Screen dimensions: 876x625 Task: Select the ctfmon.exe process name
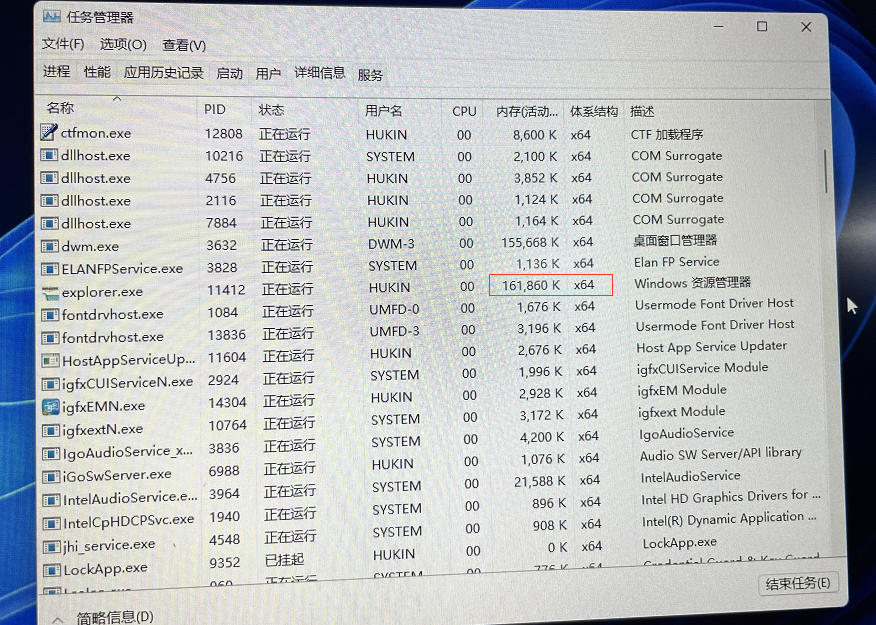click(96, 133)
